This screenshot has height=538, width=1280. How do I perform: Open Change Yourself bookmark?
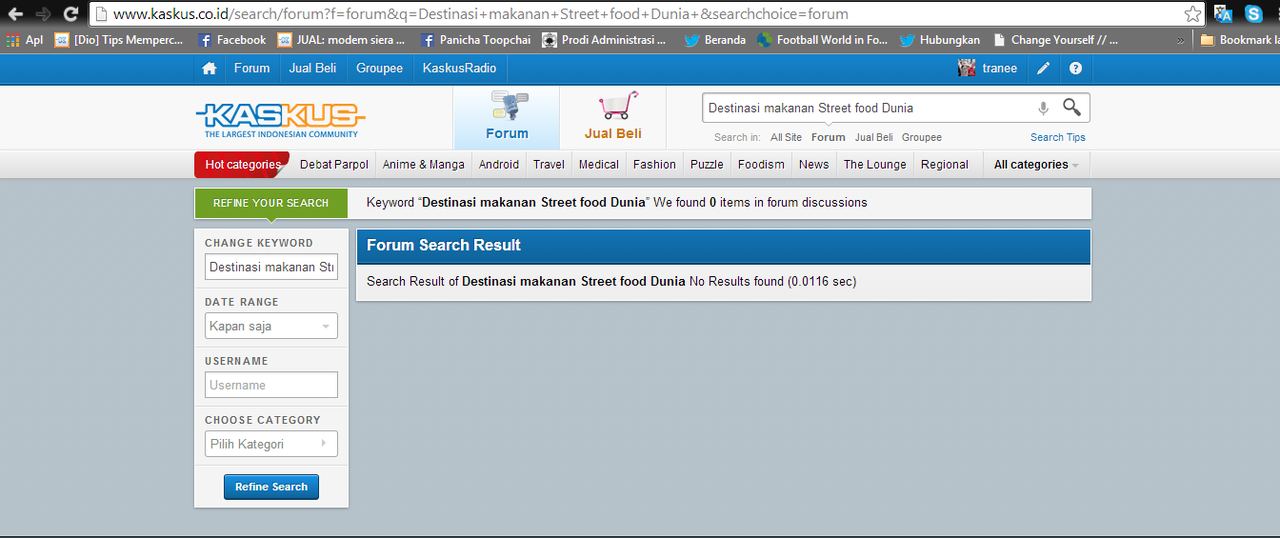[x=1055, y=40]
